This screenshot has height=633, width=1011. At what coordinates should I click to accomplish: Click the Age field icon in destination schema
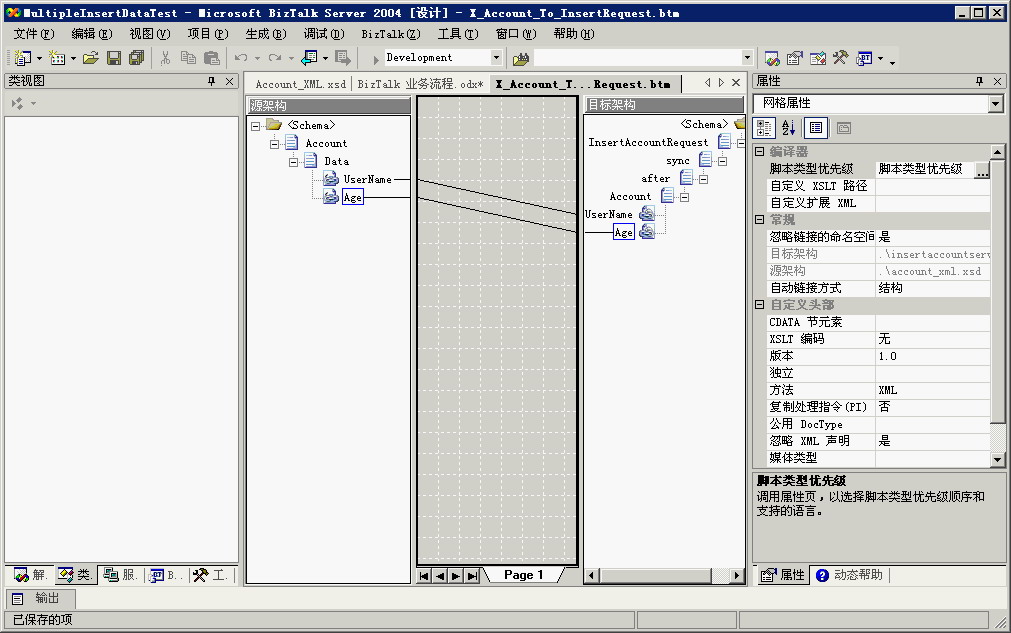click(647, 231)
